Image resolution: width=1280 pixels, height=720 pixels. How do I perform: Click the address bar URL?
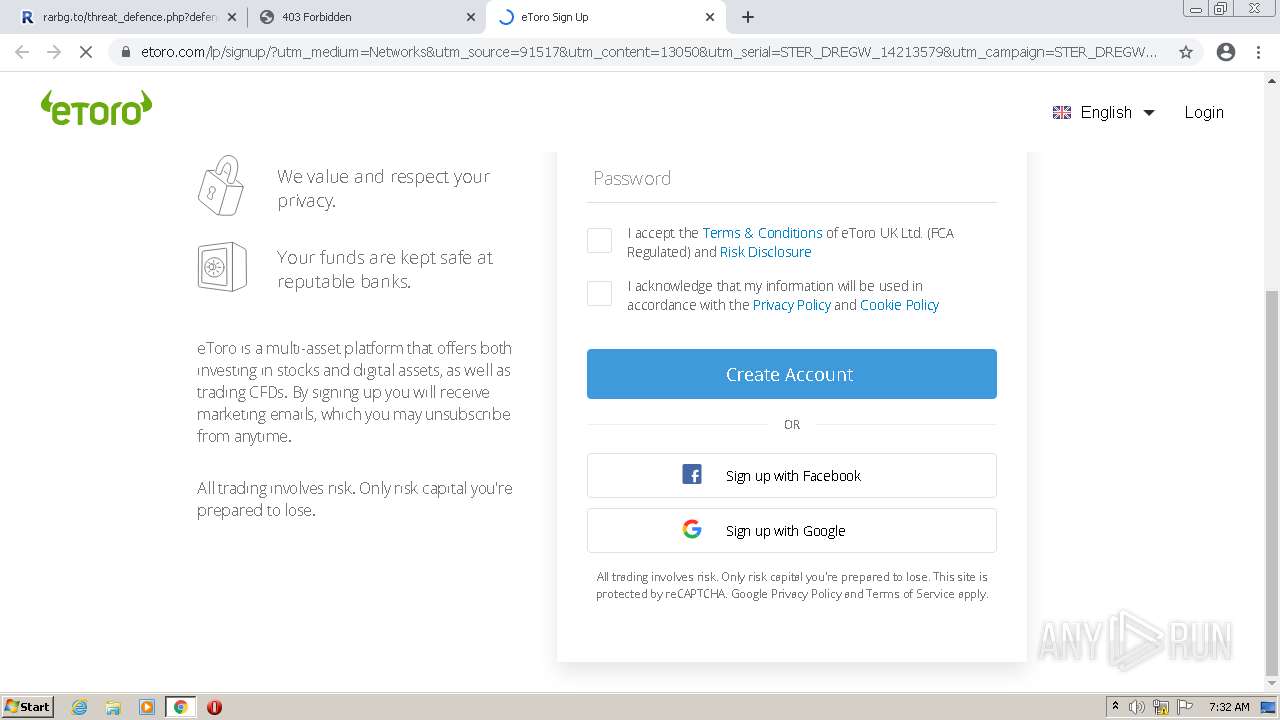pyautogui.click(x=649, y=52)
